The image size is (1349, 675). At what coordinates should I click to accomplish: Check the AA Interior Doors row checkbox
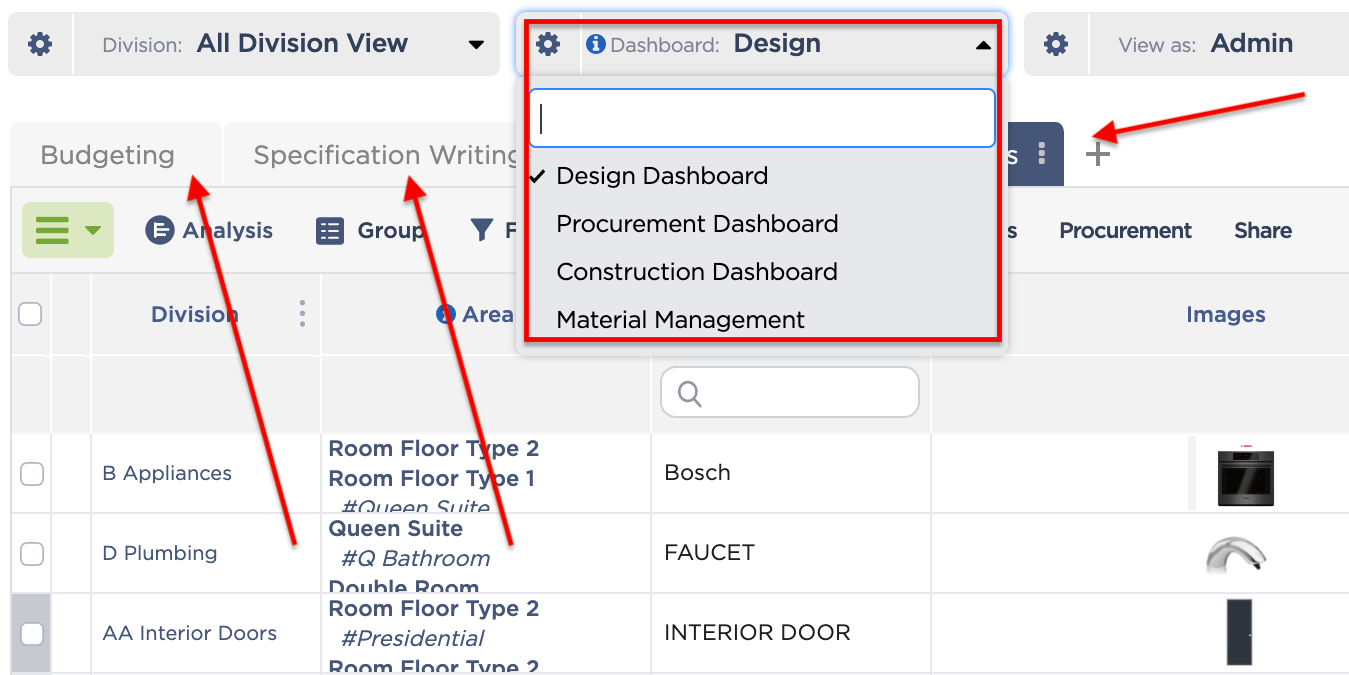pos(32,633)
